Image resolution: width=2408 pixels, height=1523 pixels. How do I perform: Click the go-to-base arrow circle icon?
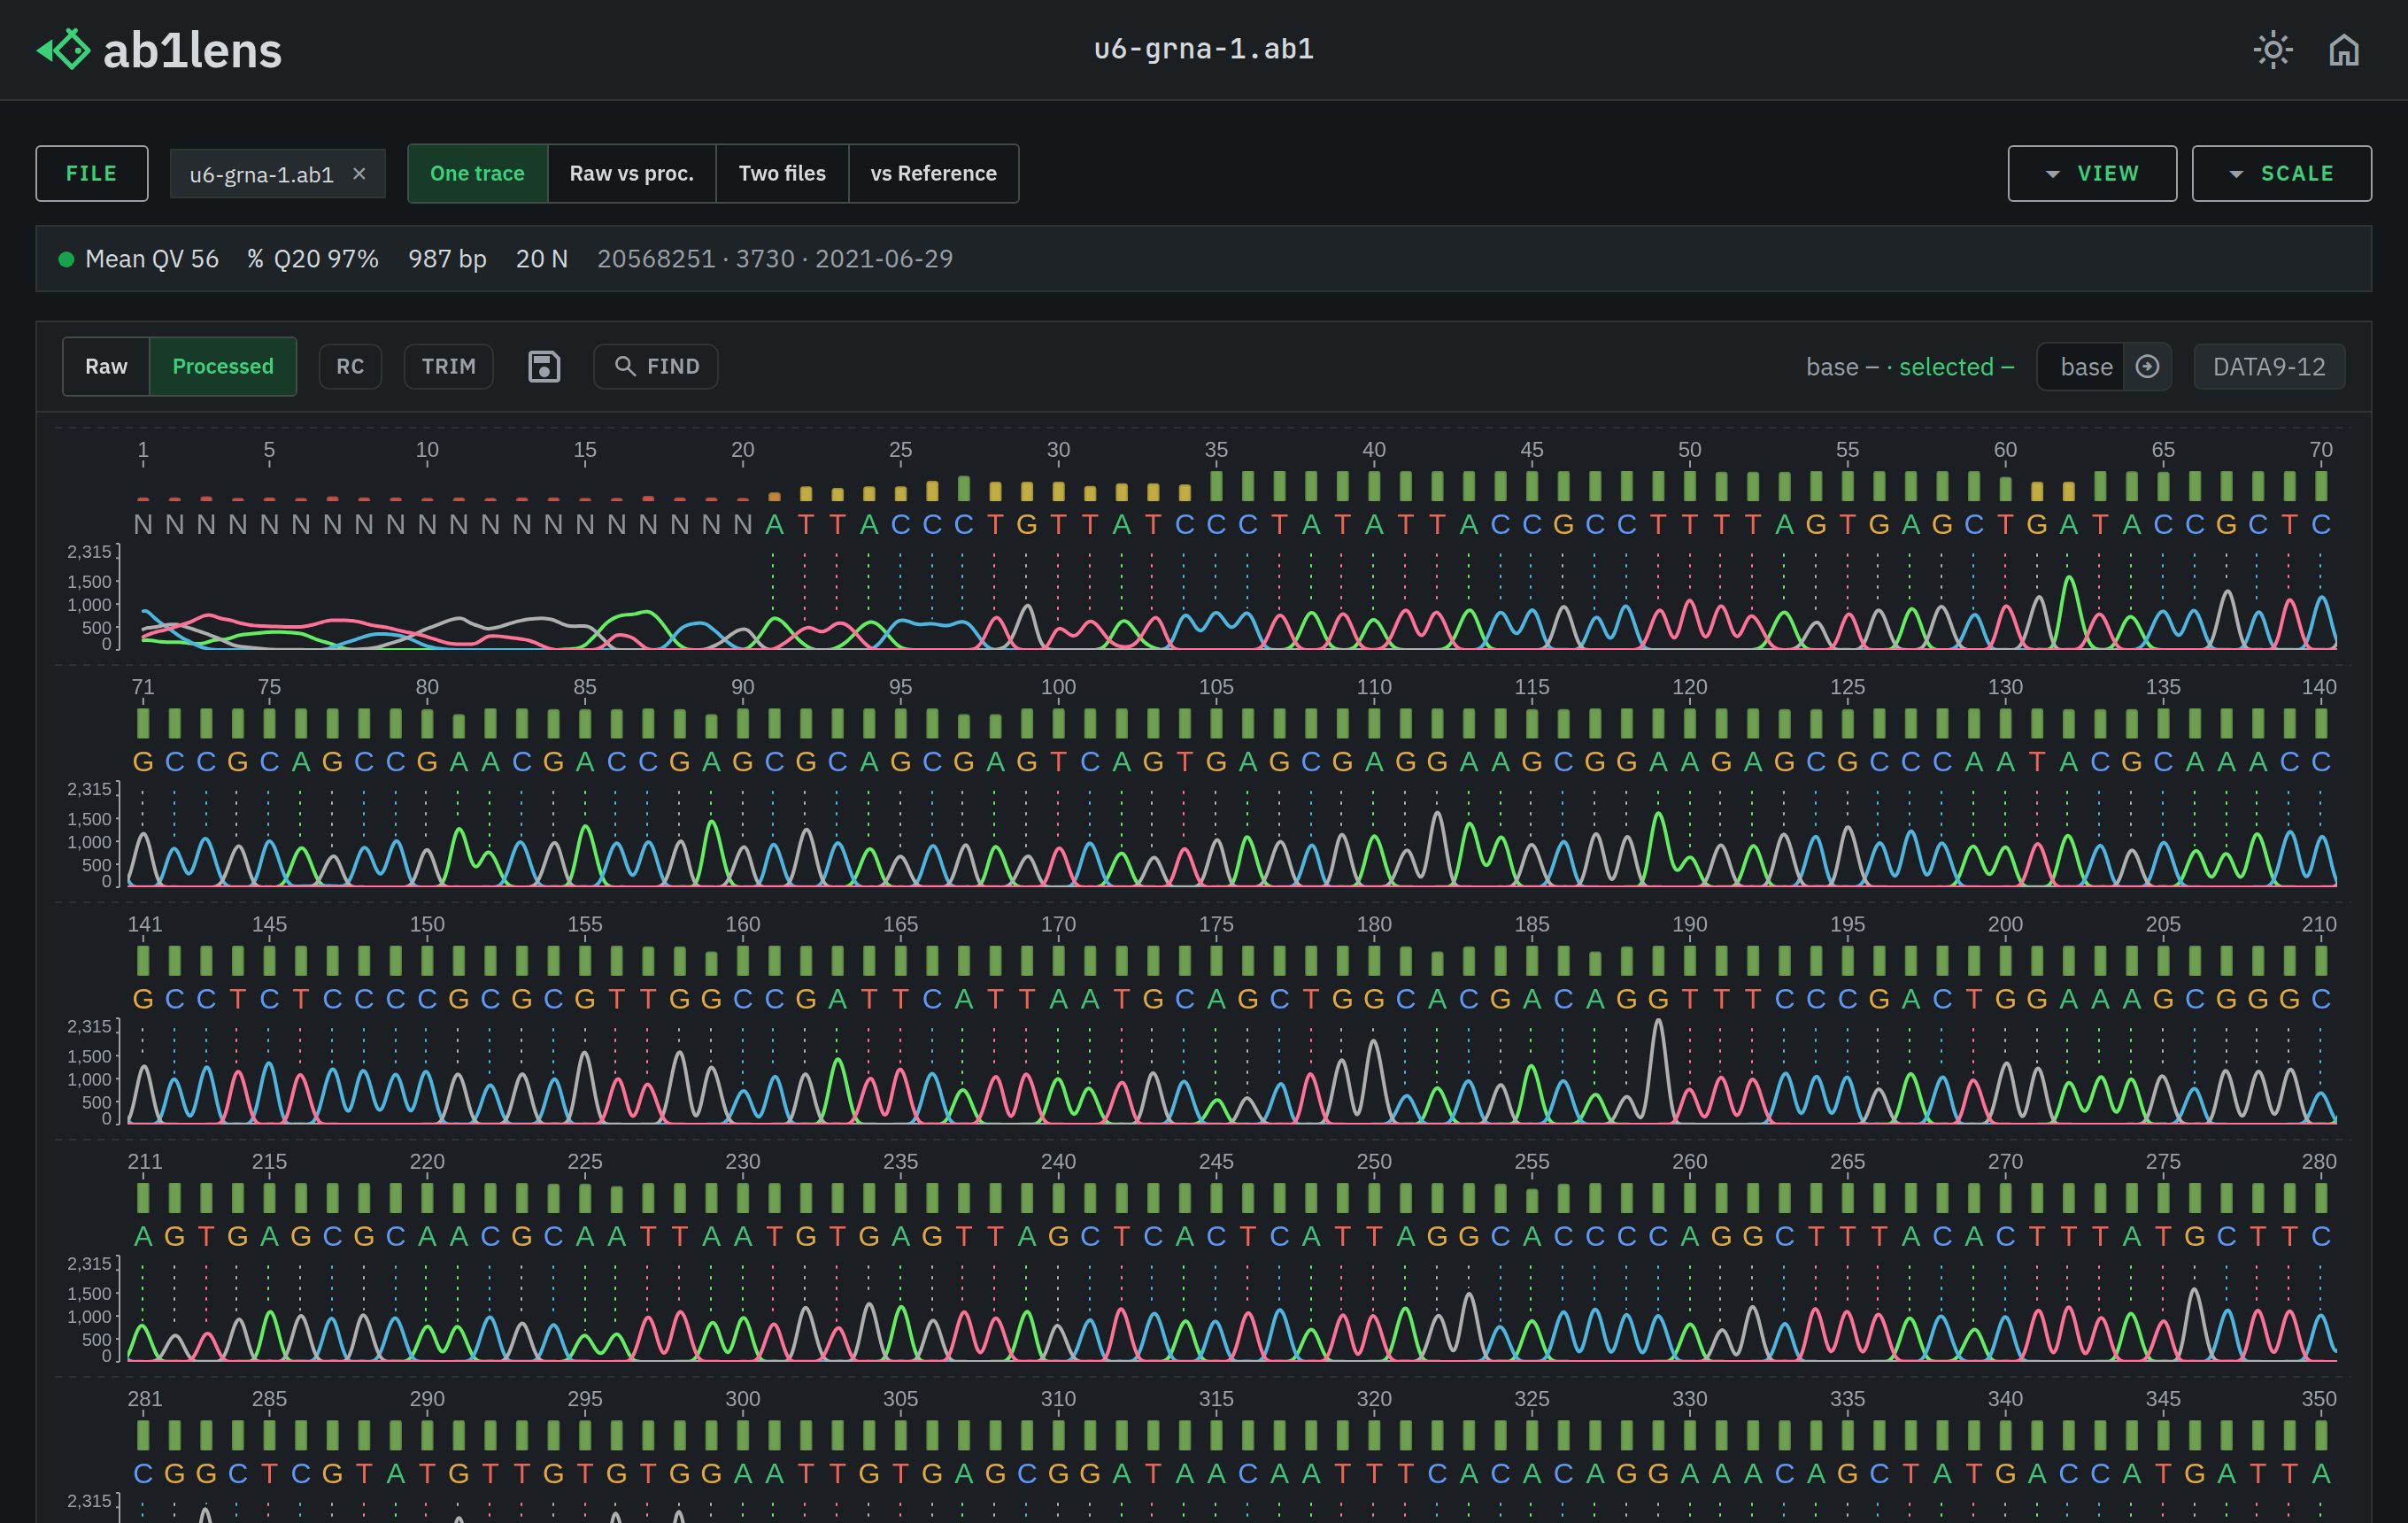2147,367
